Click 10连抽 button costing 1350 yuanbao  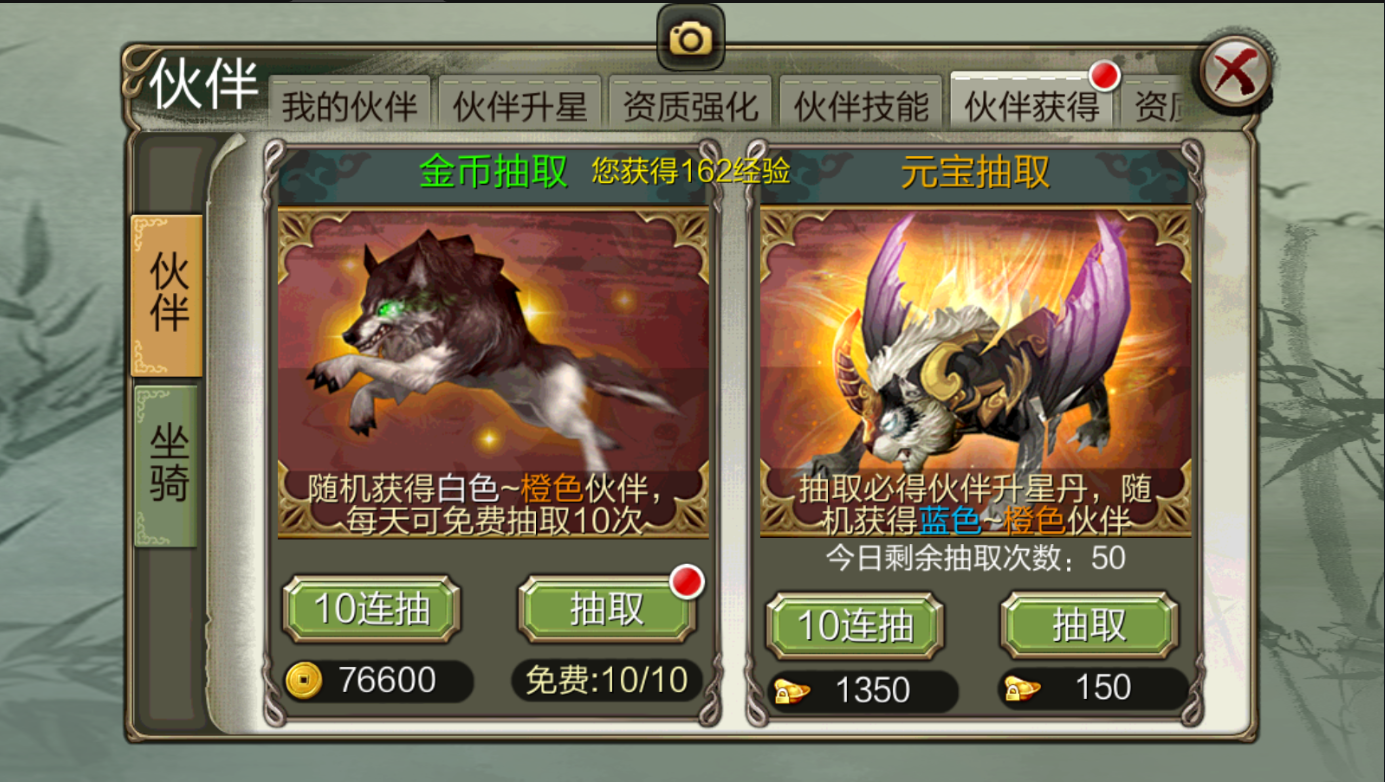(855, 625)
